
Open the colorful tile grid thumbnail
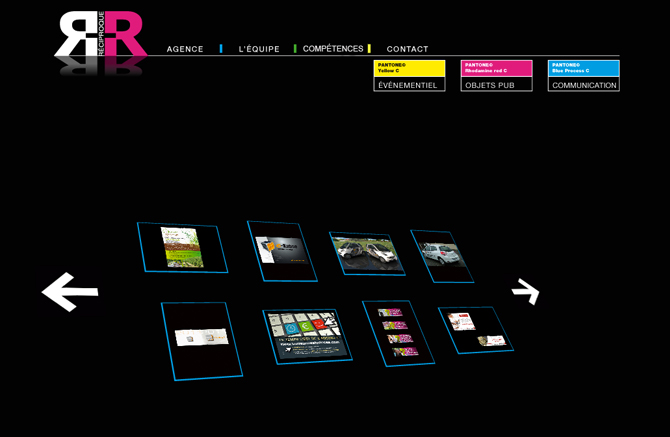tap(307, 336)
